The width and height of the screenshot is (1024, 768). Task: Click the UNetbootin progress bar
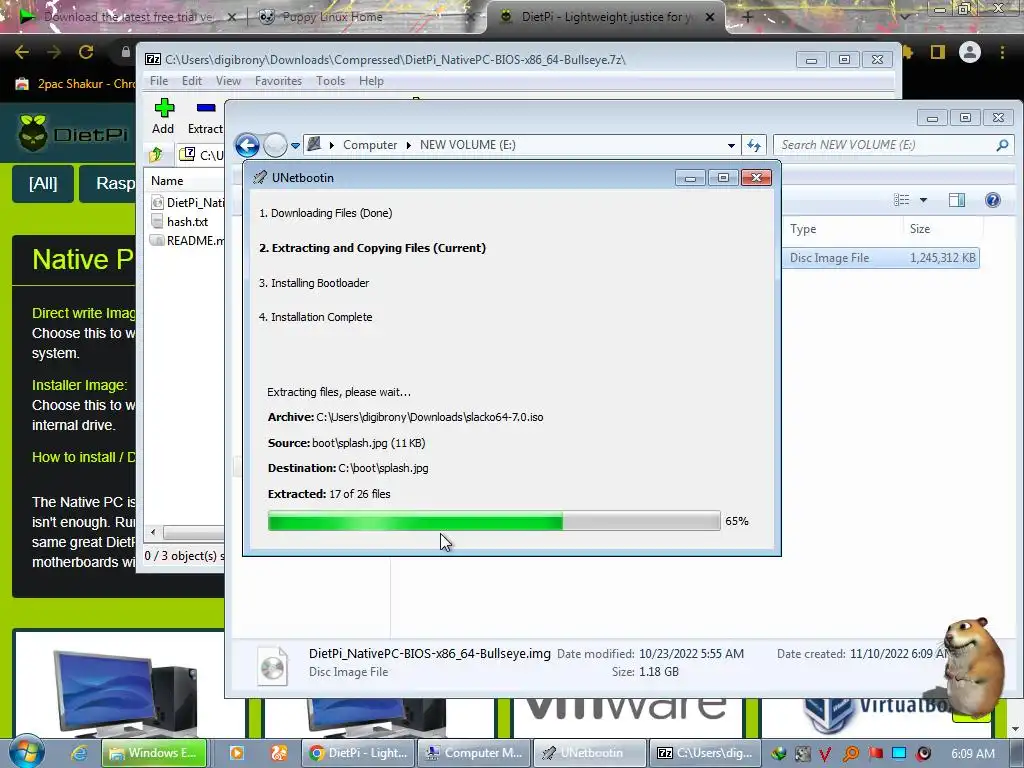tap(494, 521)
